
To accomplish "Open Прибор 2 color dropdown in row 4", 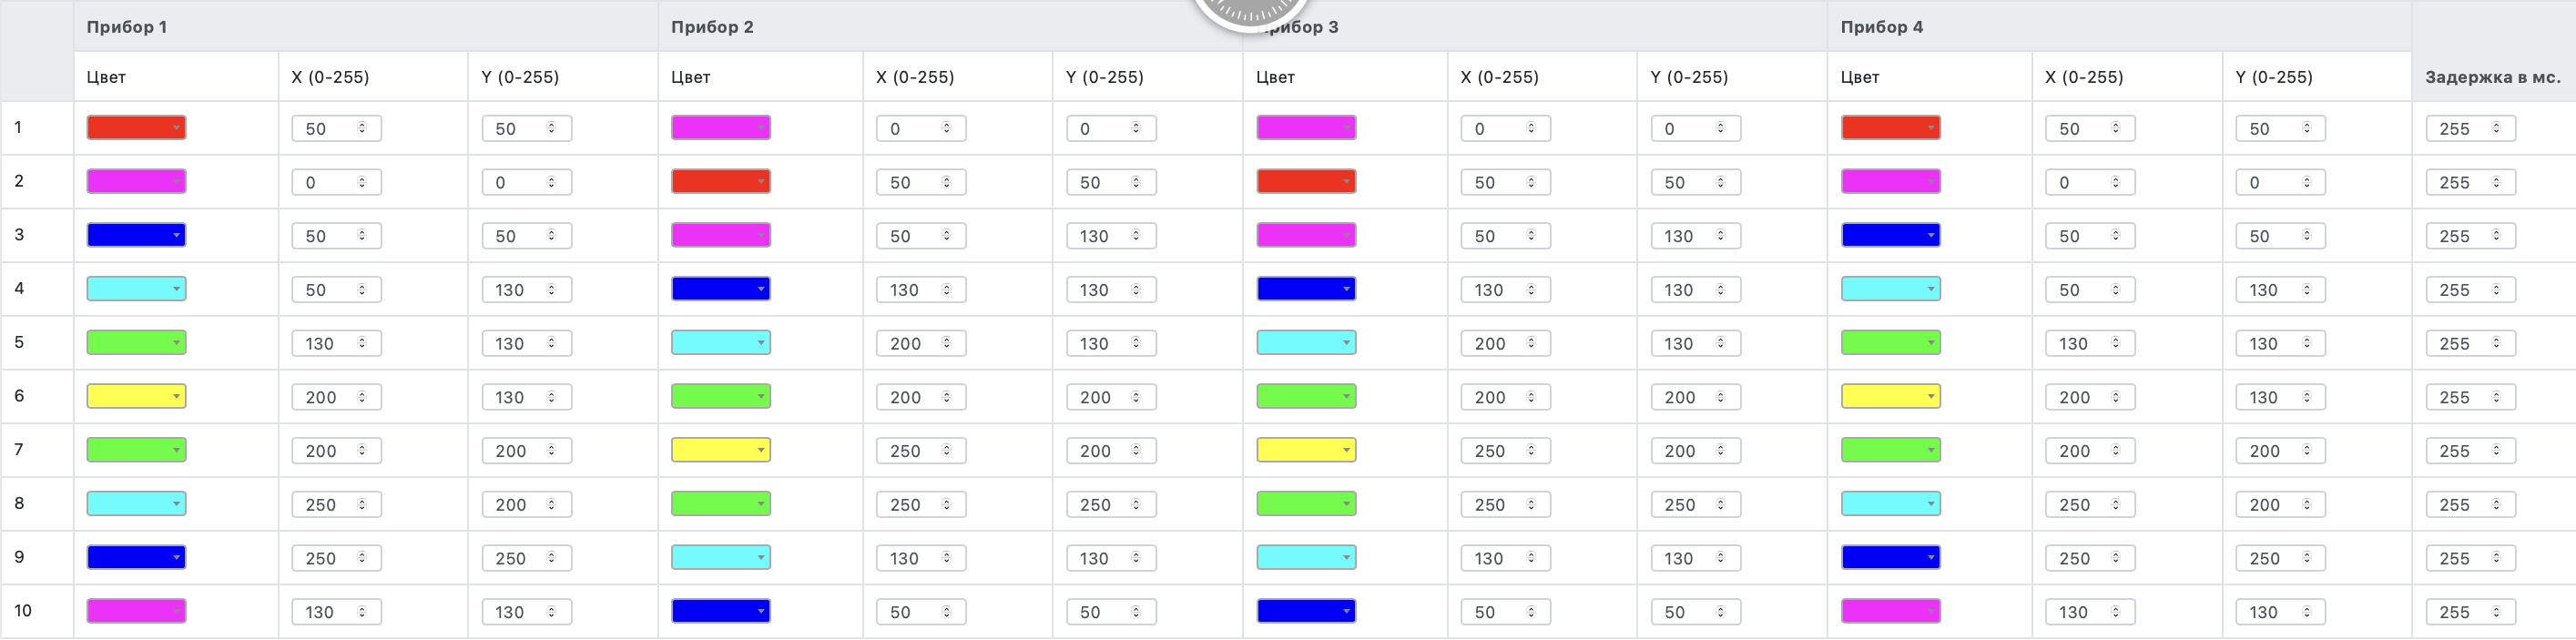I will point(761,289).
